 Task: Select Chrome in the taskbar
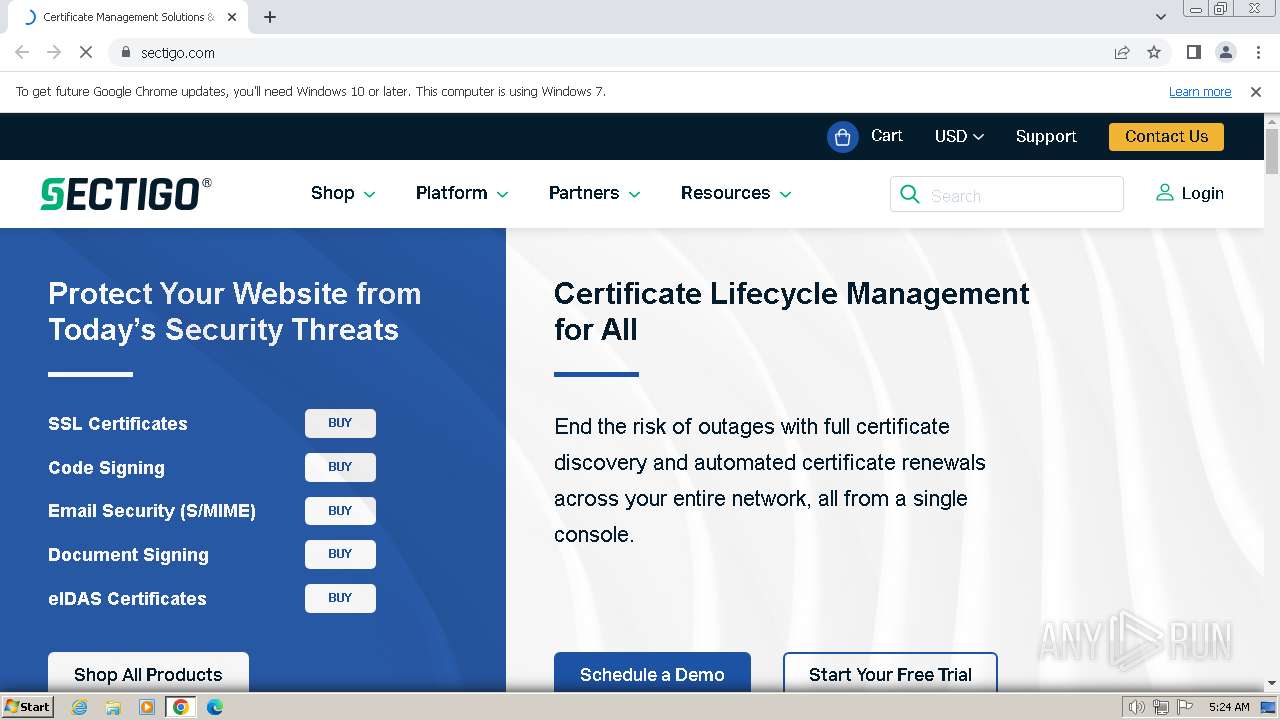point(181,707)
